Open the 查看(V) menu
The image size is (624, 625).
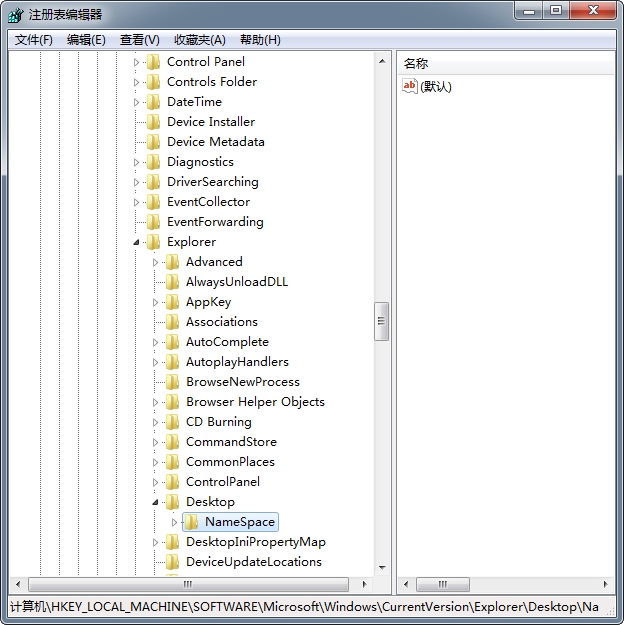pos(140,40)
